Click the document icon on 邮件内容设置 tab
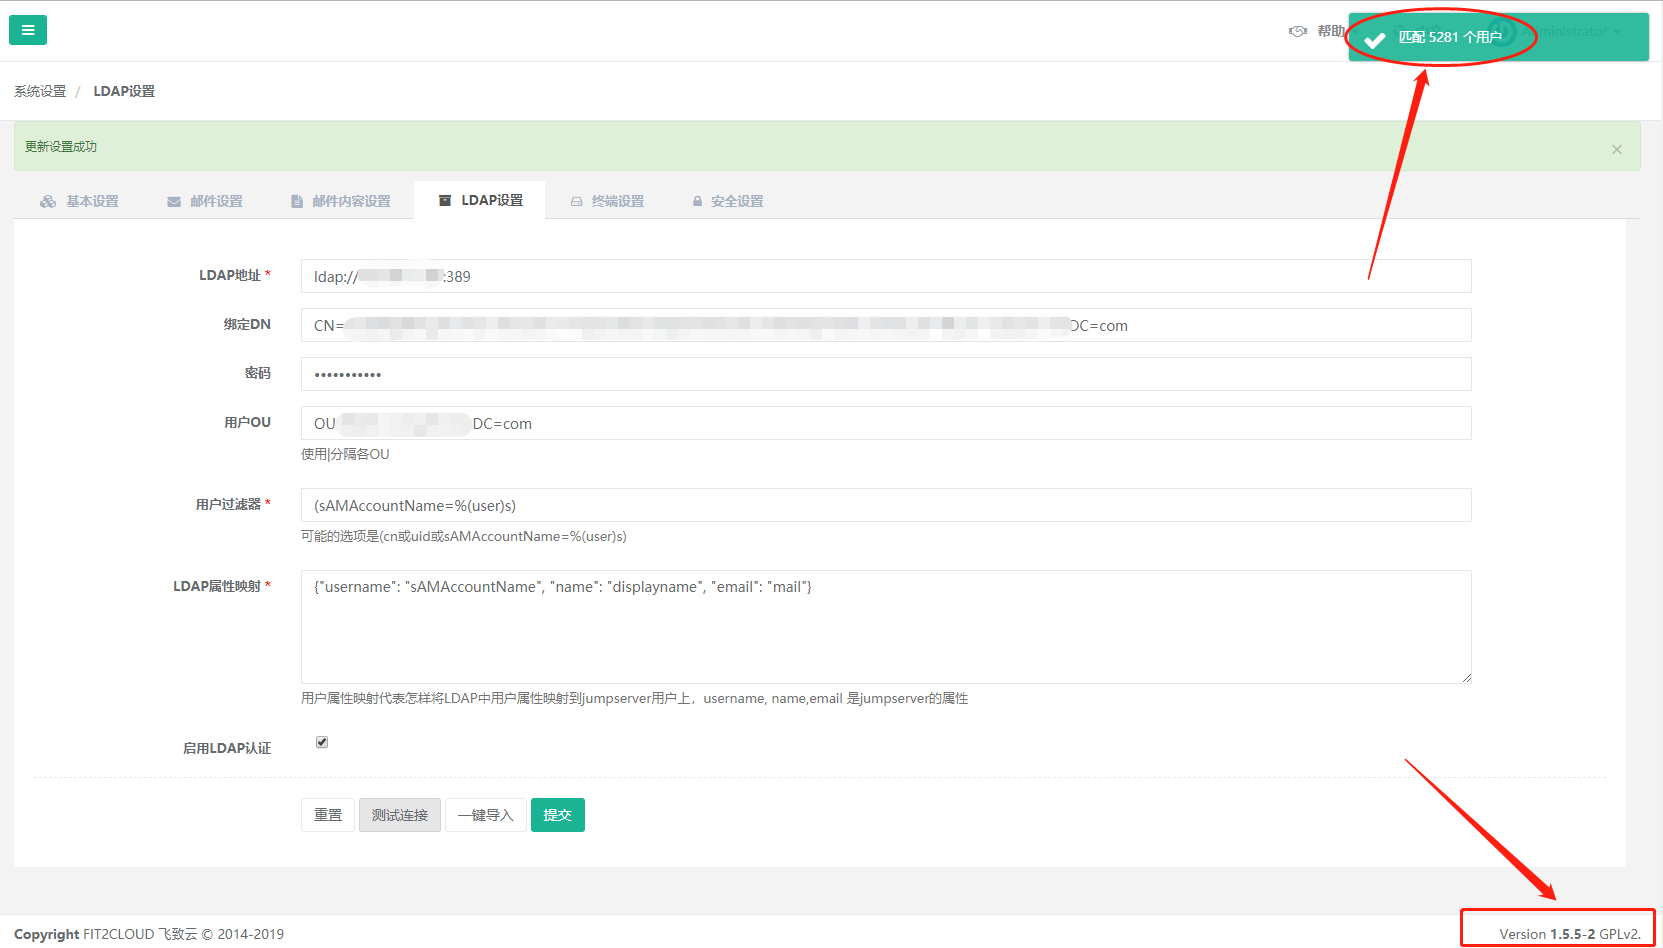This screenshot has height=948, width=1663. (297, 202)
